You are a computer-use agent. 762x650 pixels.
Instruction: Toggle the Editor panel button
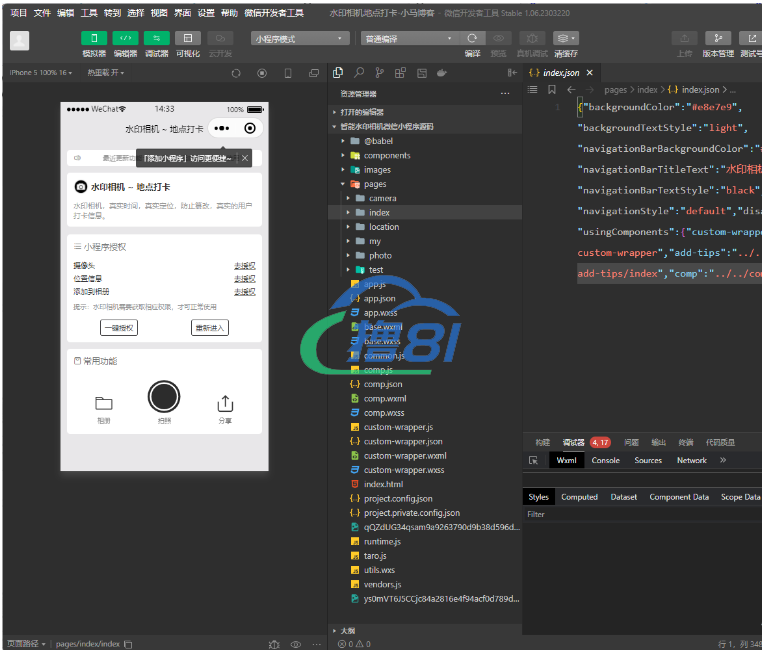[x=125, y=38]
